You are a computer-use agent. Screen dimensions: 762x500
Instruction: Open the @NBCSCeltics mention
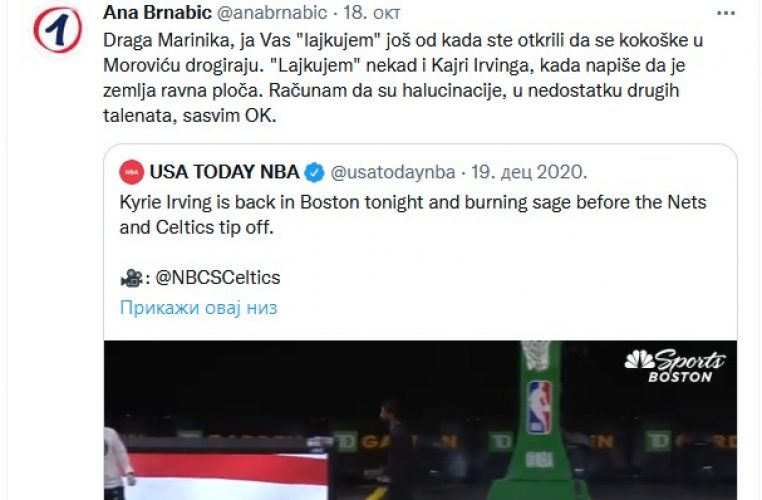tap(218, 277)
